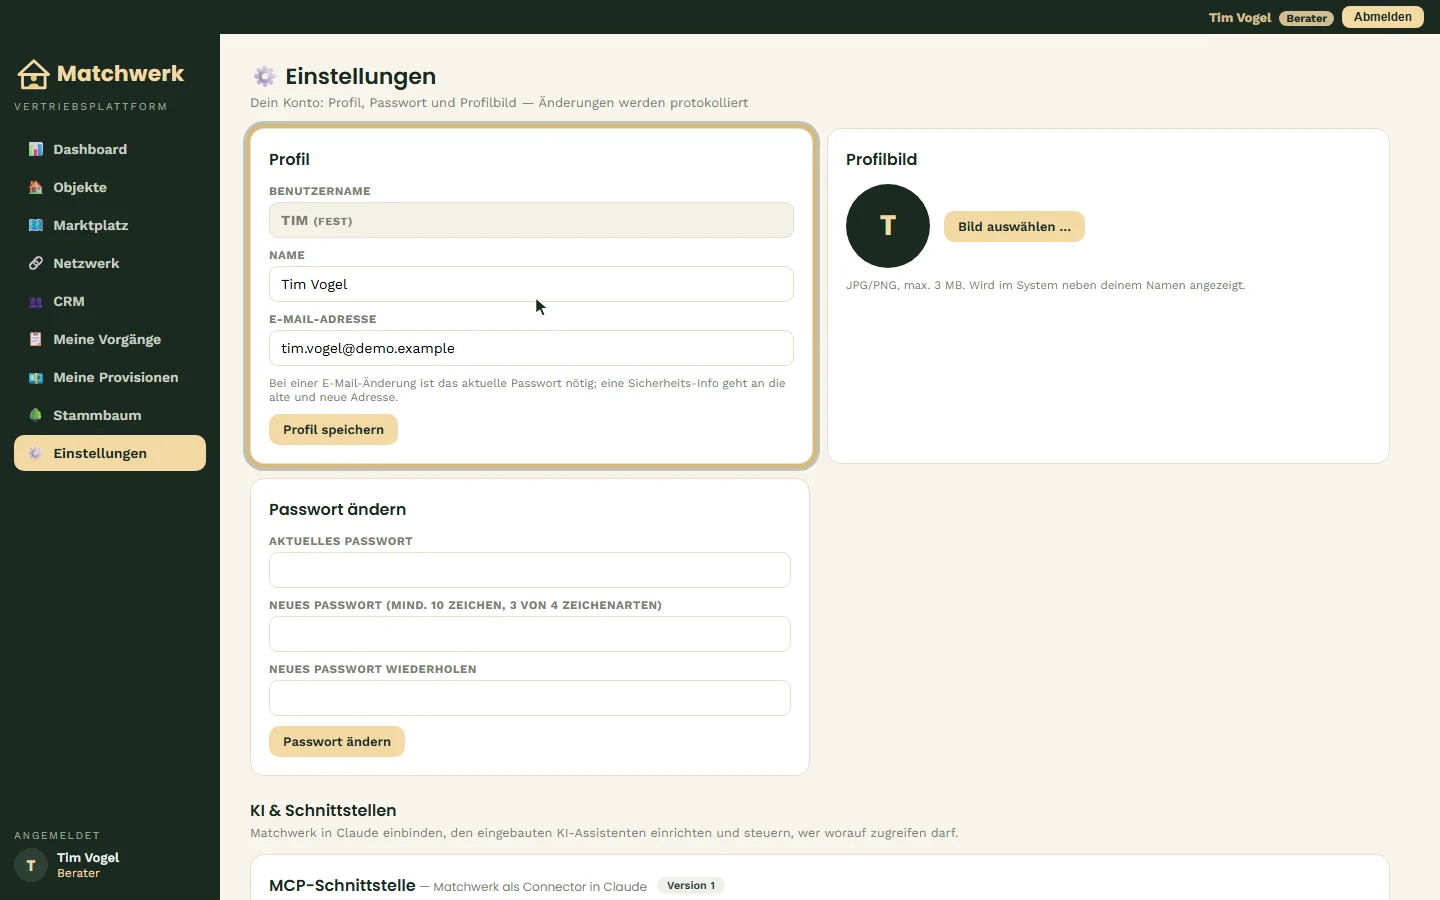Click the gear icon beside the Einstellungen heading
This screenshot has height=900, width=1440.
point(264,76)
